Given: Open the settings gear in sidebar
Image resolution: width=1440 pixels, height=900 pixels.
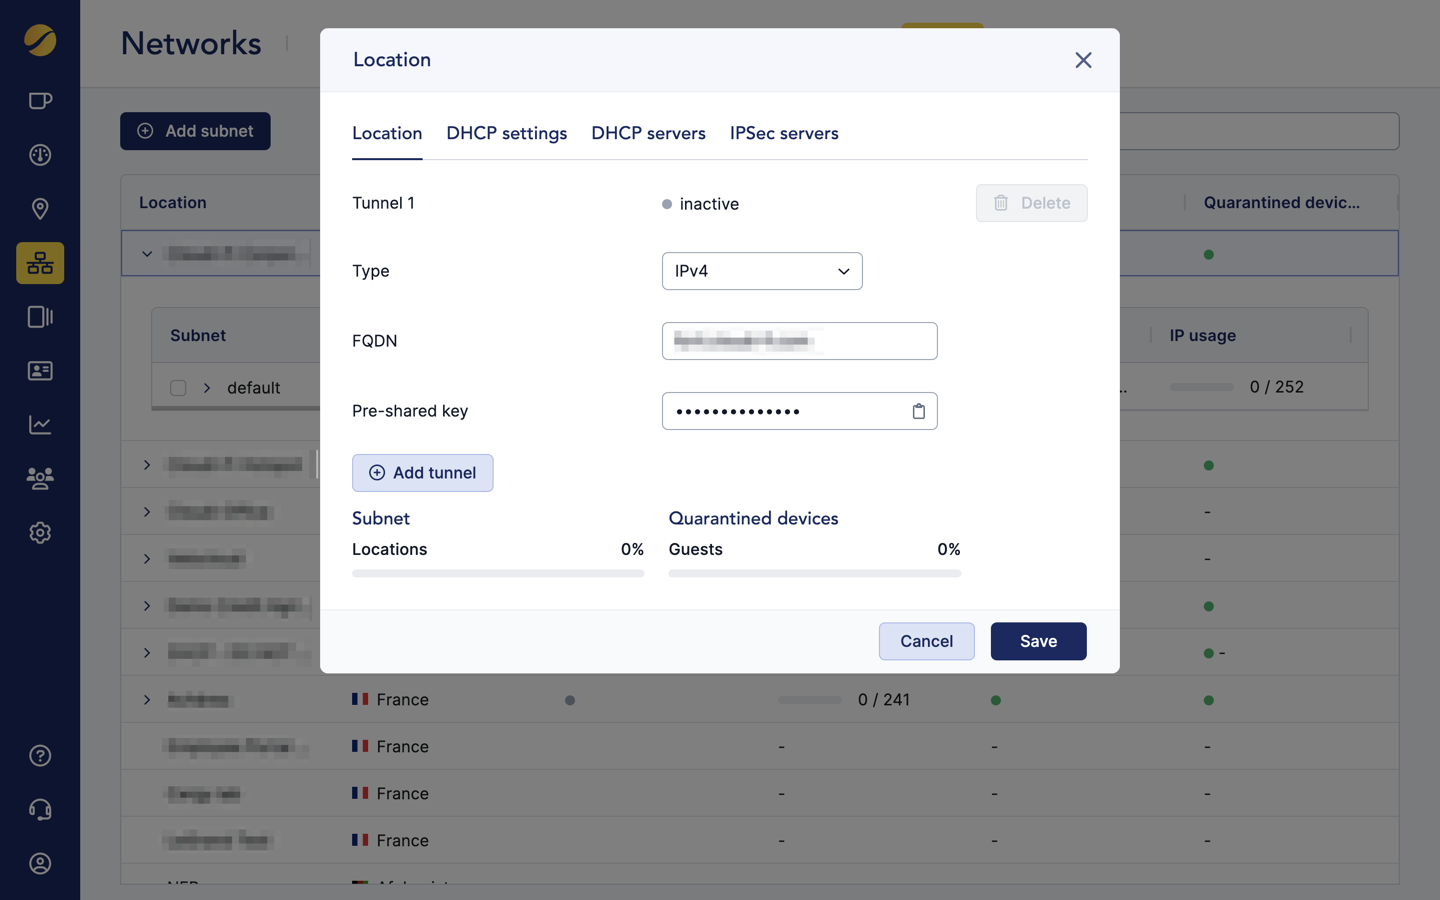Looking at the screenshot, I should (x=40, y=533).
